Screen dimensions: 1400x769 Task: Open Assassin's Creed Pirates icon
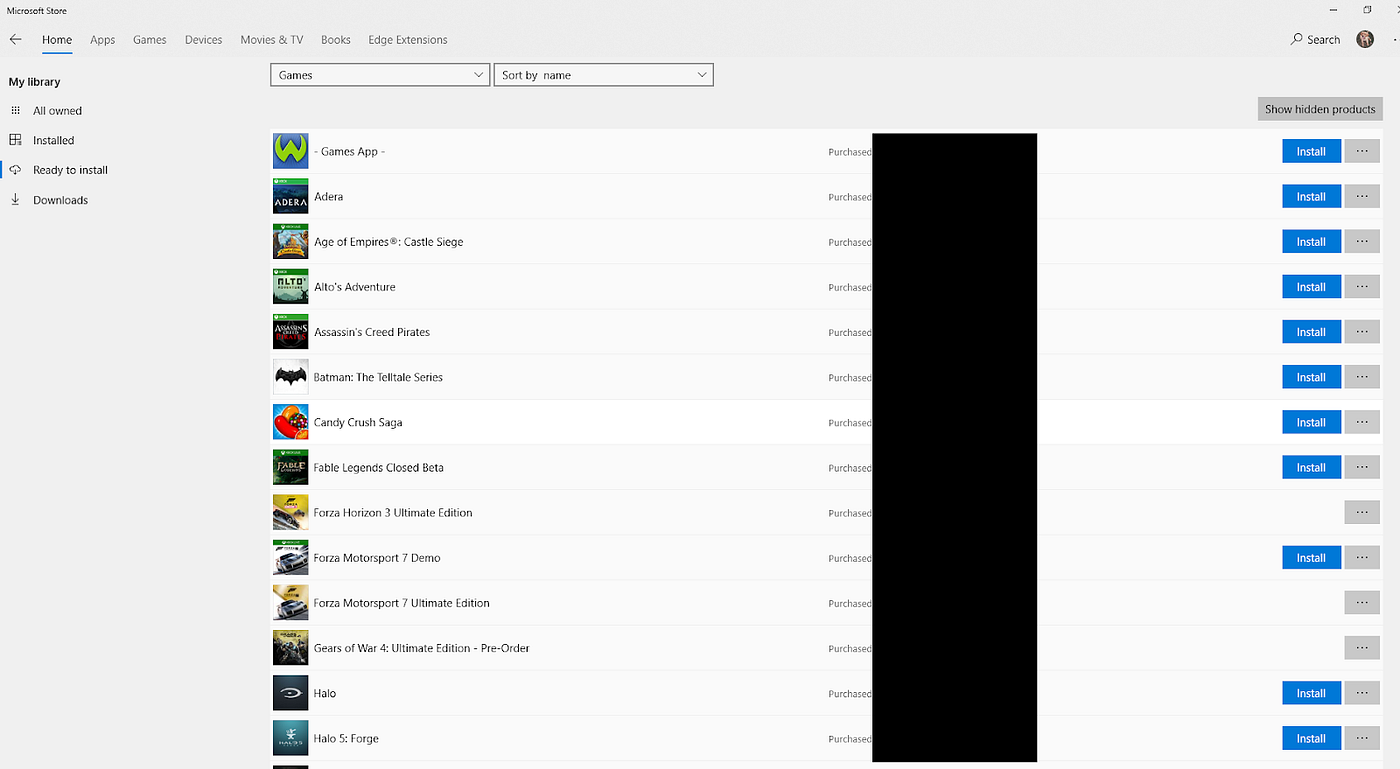(291, 332)
